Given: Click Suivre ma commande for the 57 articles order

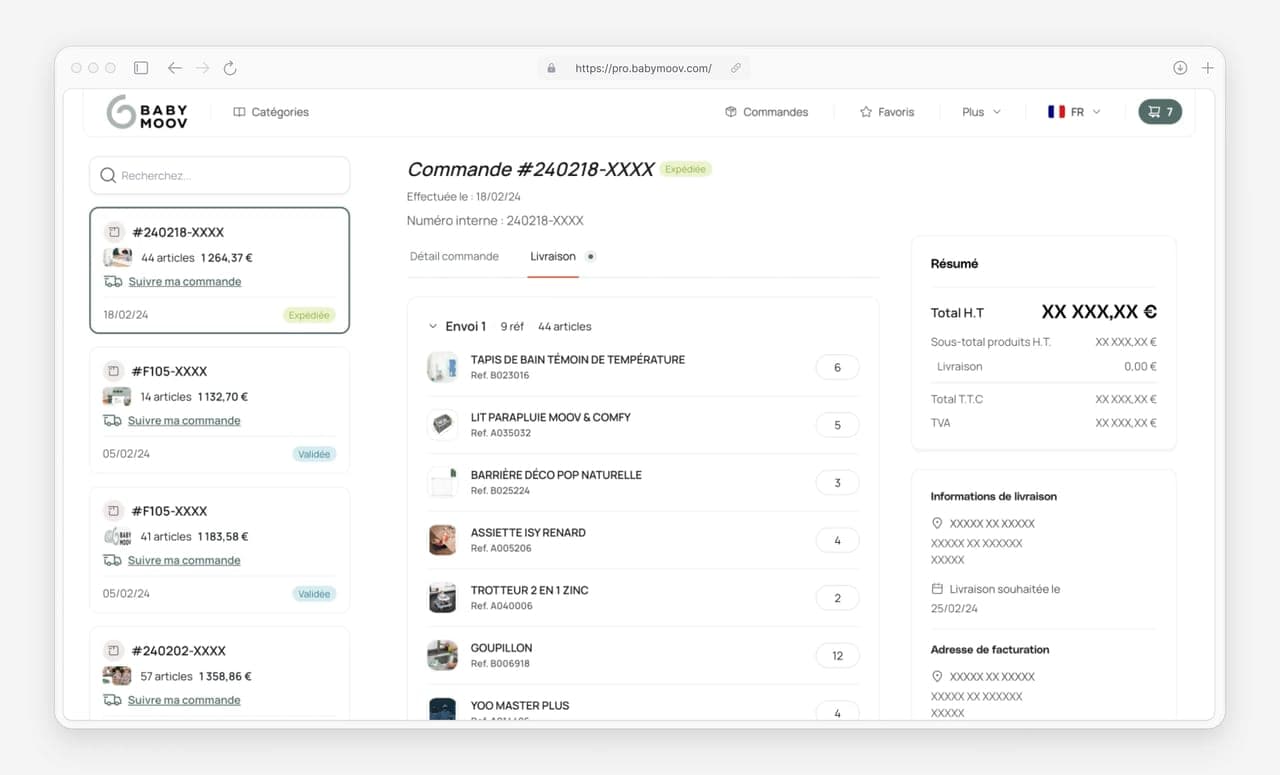Looking at the screenshot, I should [184, 700].
